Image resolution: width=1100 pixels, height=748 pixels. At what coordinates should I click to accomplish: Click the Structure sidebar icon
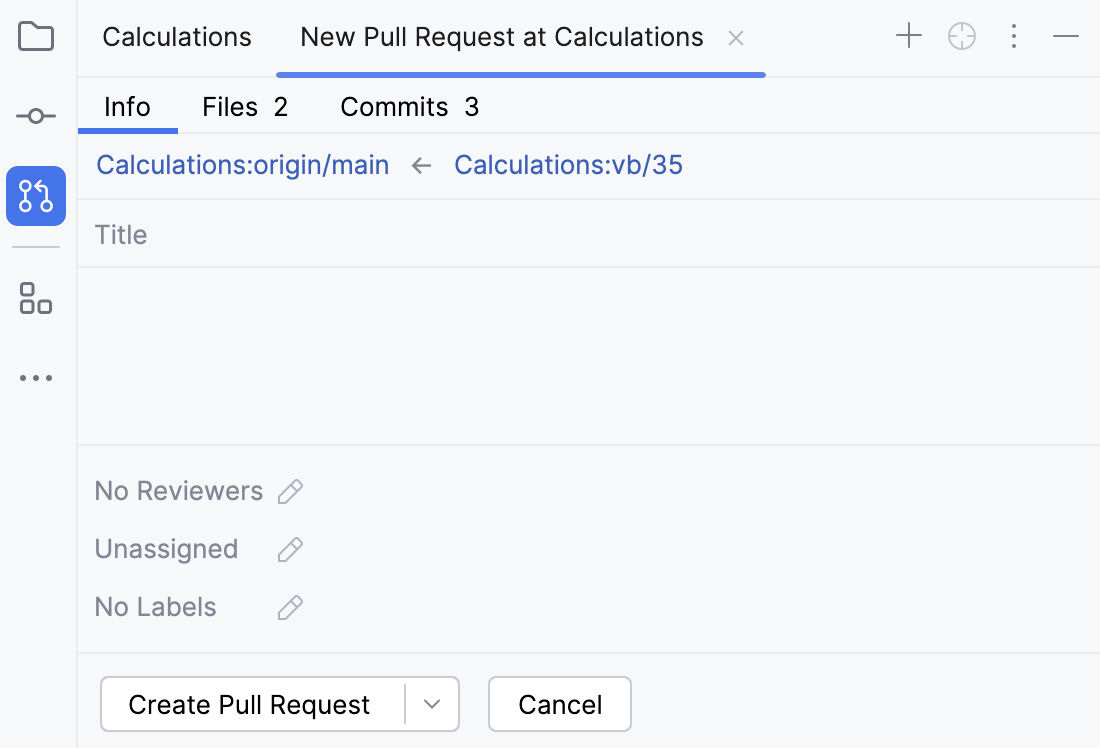point(36,299)
